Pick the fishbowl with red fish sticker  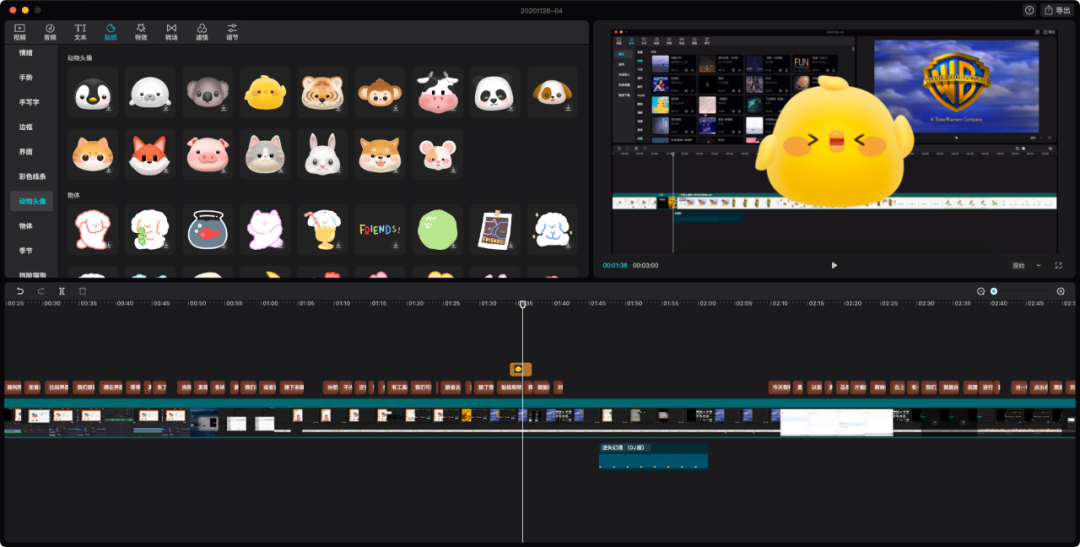coord(208,229)
